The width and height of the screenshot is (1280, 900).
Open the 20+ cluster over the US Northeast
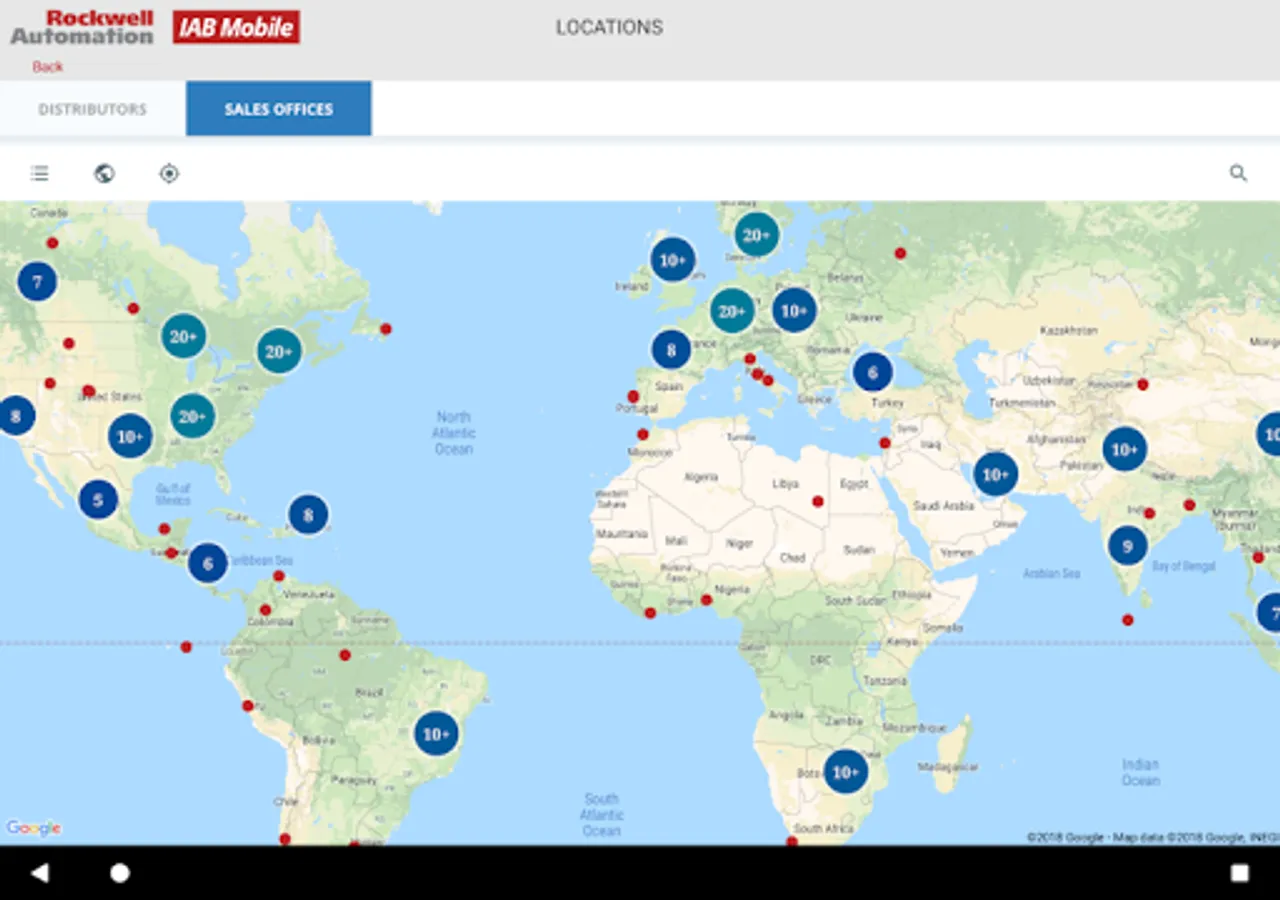coord(279,351)
